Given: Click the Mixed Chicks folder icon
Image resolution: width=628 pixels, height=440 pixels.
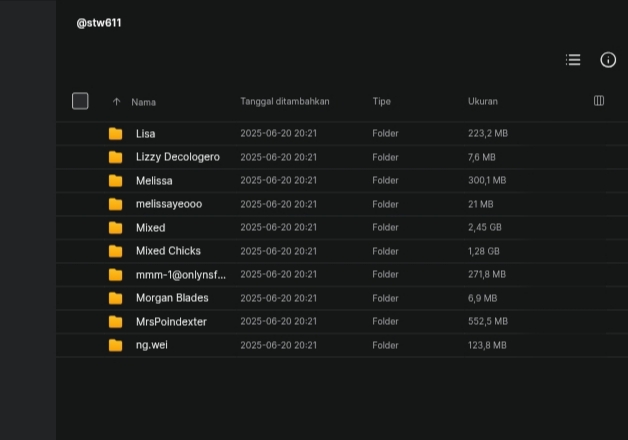Looking at the screenshot, I should point(115,251).
